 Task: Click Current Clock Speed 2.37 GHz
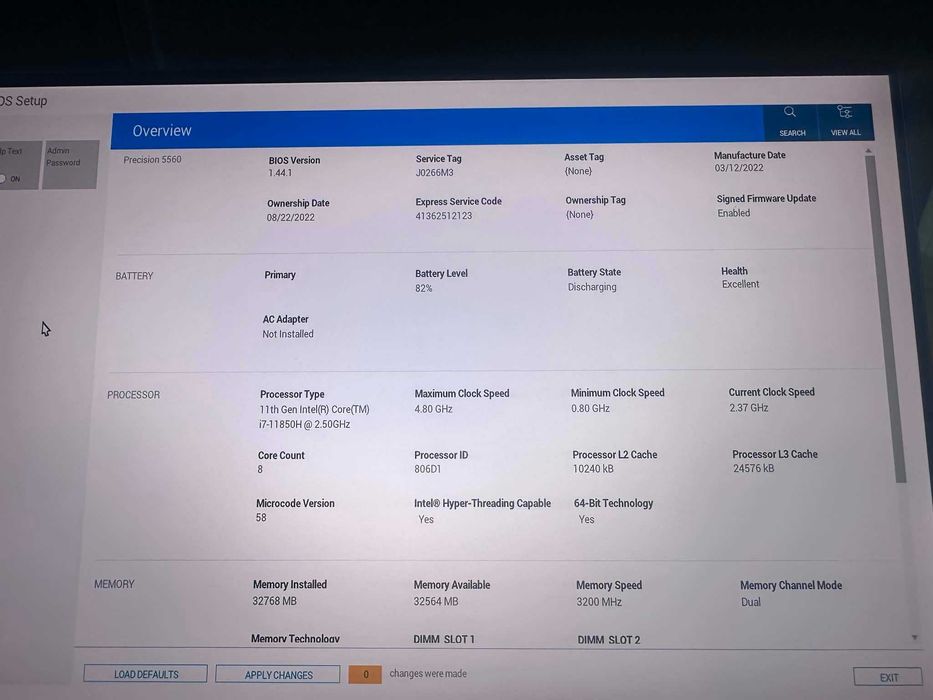pos(749,408)
